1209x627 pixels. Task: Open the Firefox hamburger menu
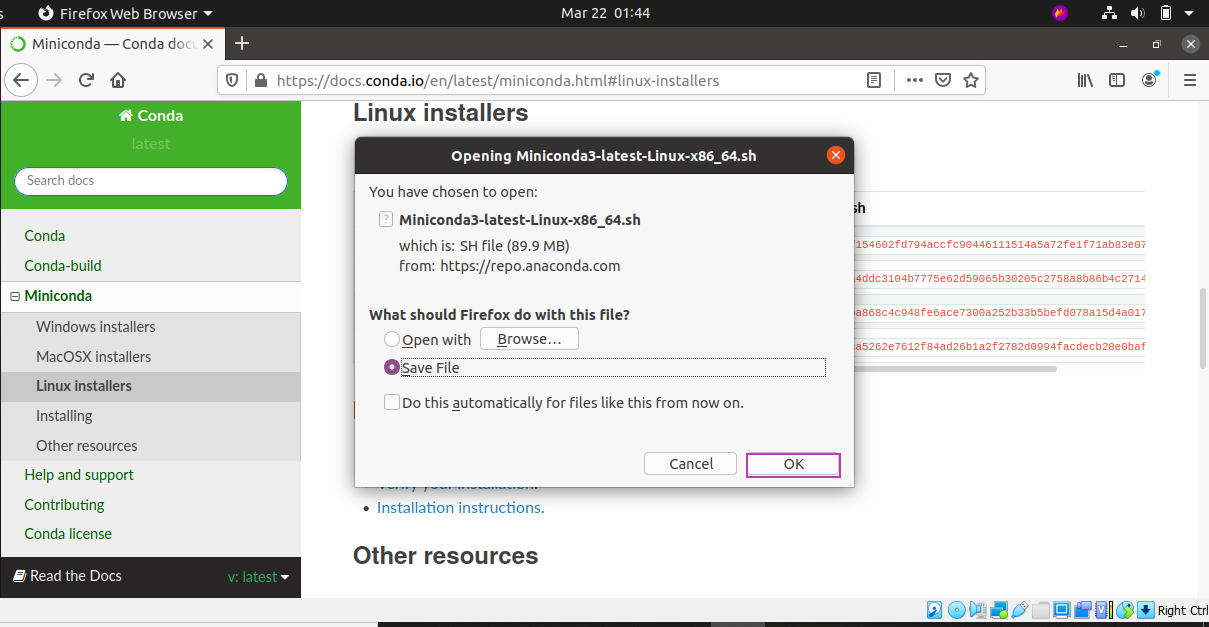(1189, 80)
